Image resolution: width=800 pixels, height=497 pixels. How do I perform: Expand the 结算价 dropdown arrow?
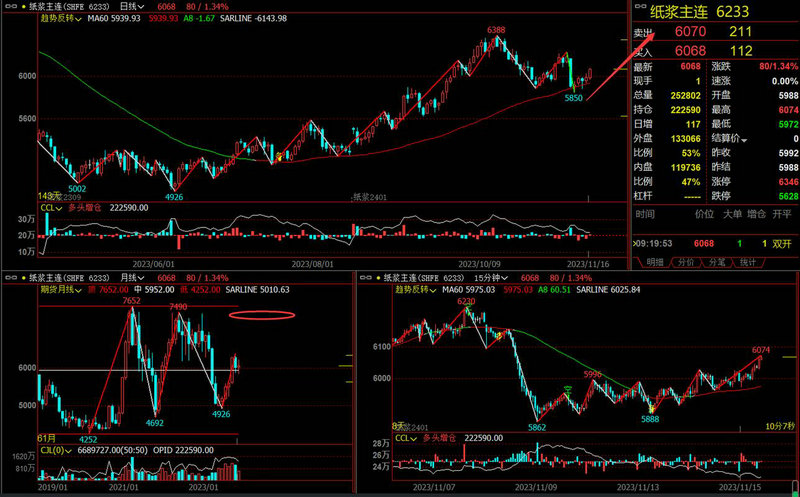point(742,138)
